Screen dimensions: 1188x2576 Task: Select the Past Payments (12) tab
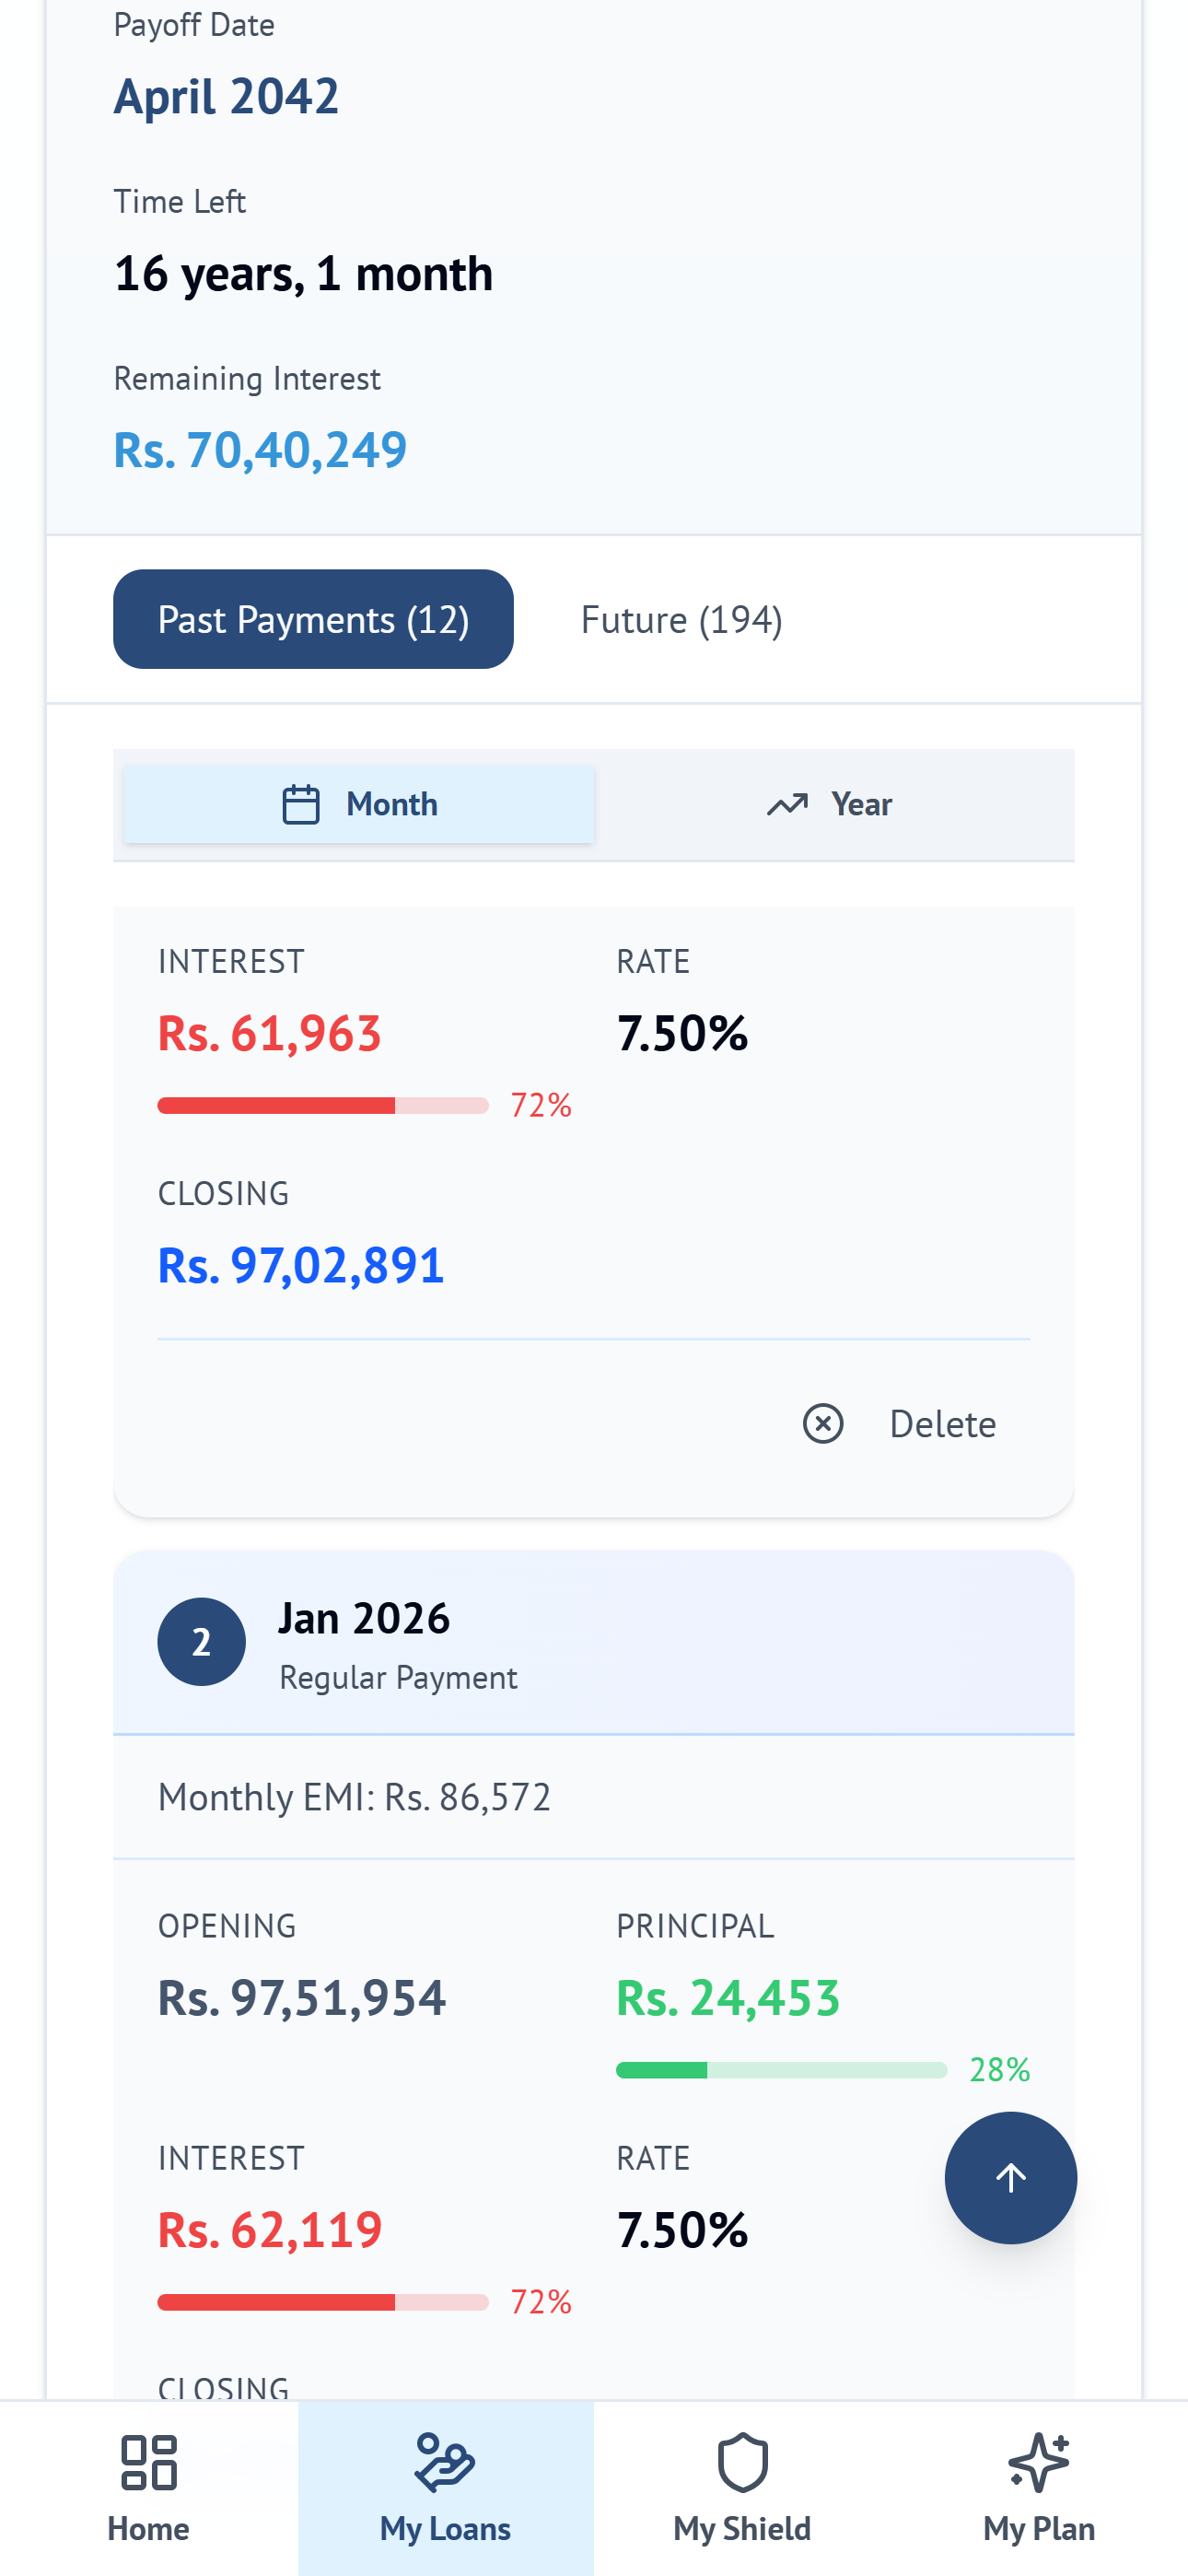coord(313,619)
